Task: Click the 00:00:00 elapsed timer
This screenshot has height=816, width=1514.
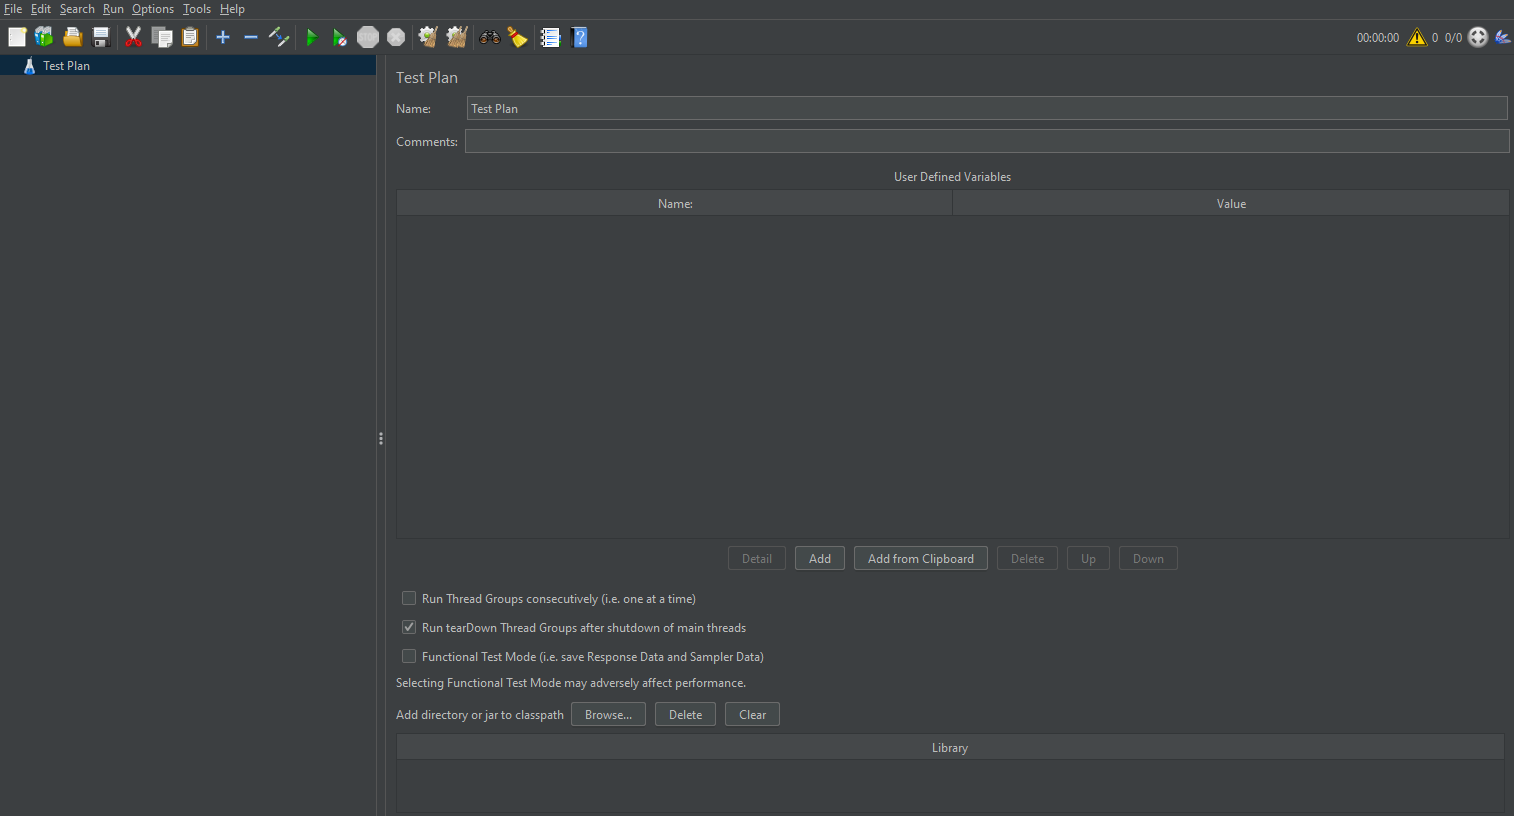Action: [1377, 38]
